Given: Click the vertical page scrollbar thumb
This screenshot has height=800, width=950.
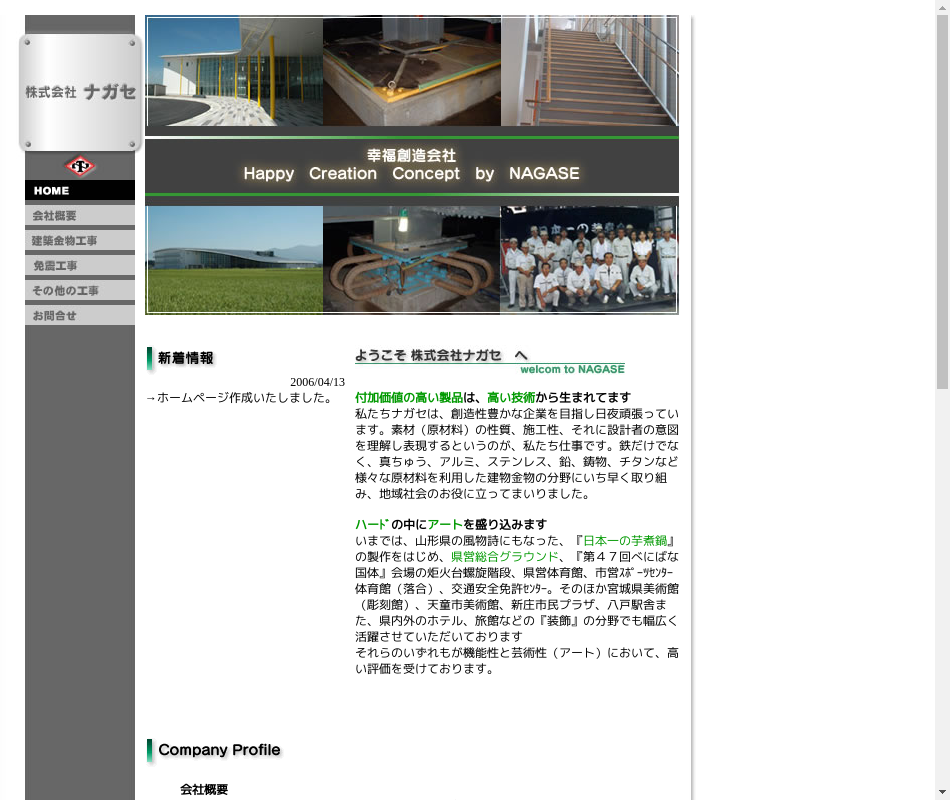Looking at the screenshot, I should pos(941,200).
